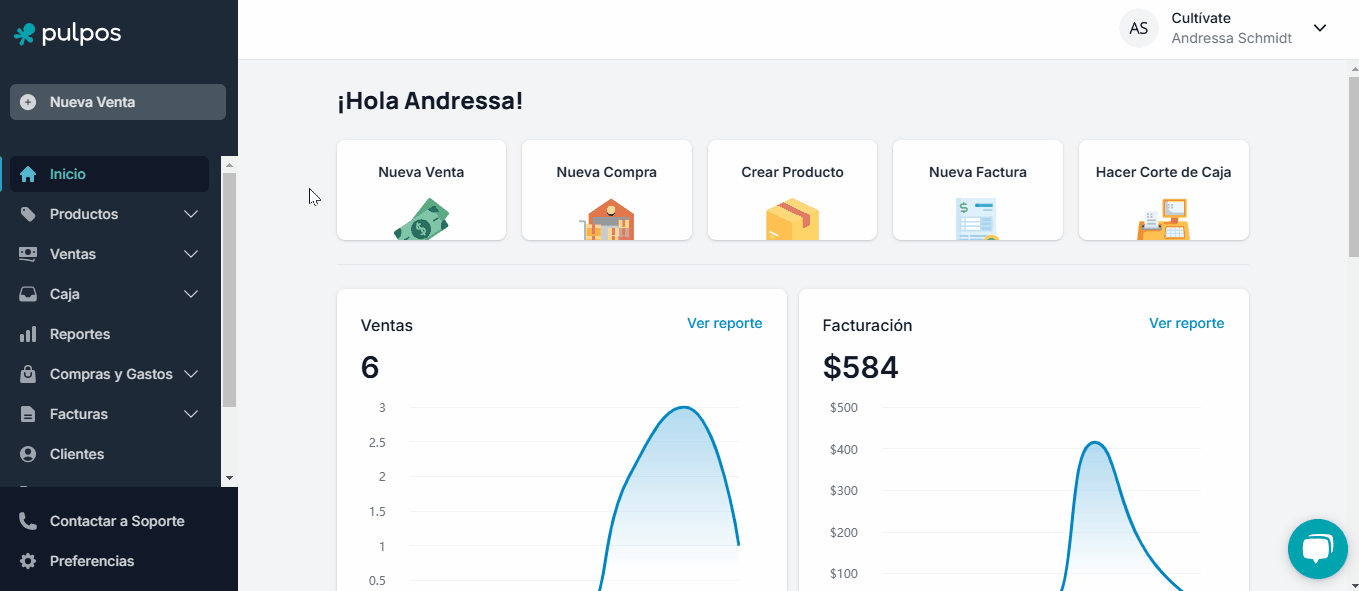
Task: Expand the Ventas submenu chevron
Action: [x=191, y=254]
